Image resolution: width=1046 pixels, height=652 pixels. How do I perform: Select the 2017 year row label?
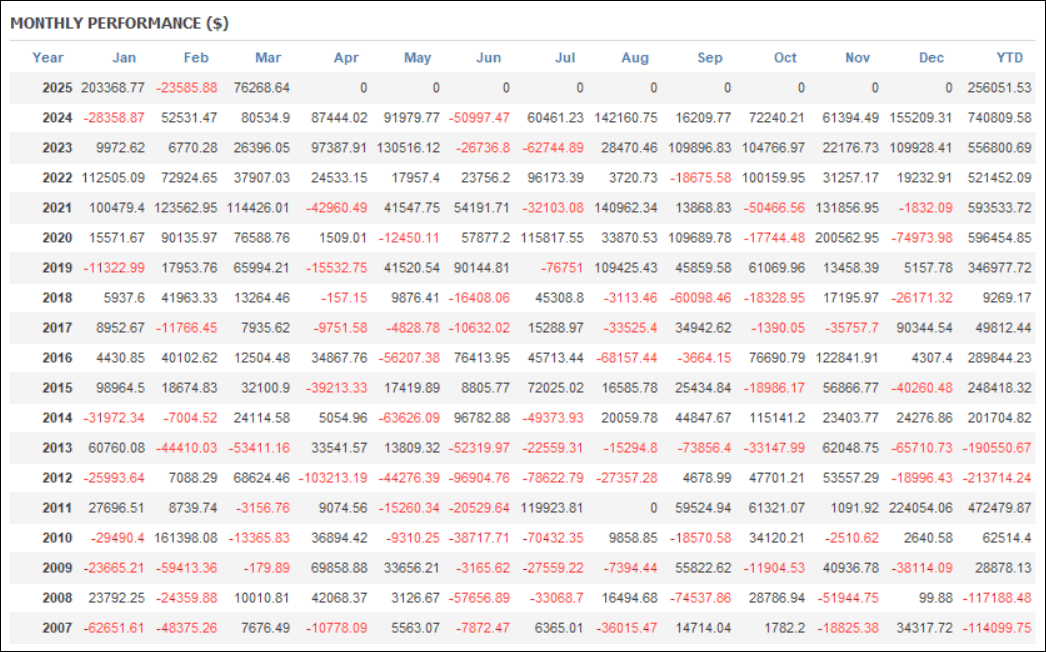(x=57, y=328)
